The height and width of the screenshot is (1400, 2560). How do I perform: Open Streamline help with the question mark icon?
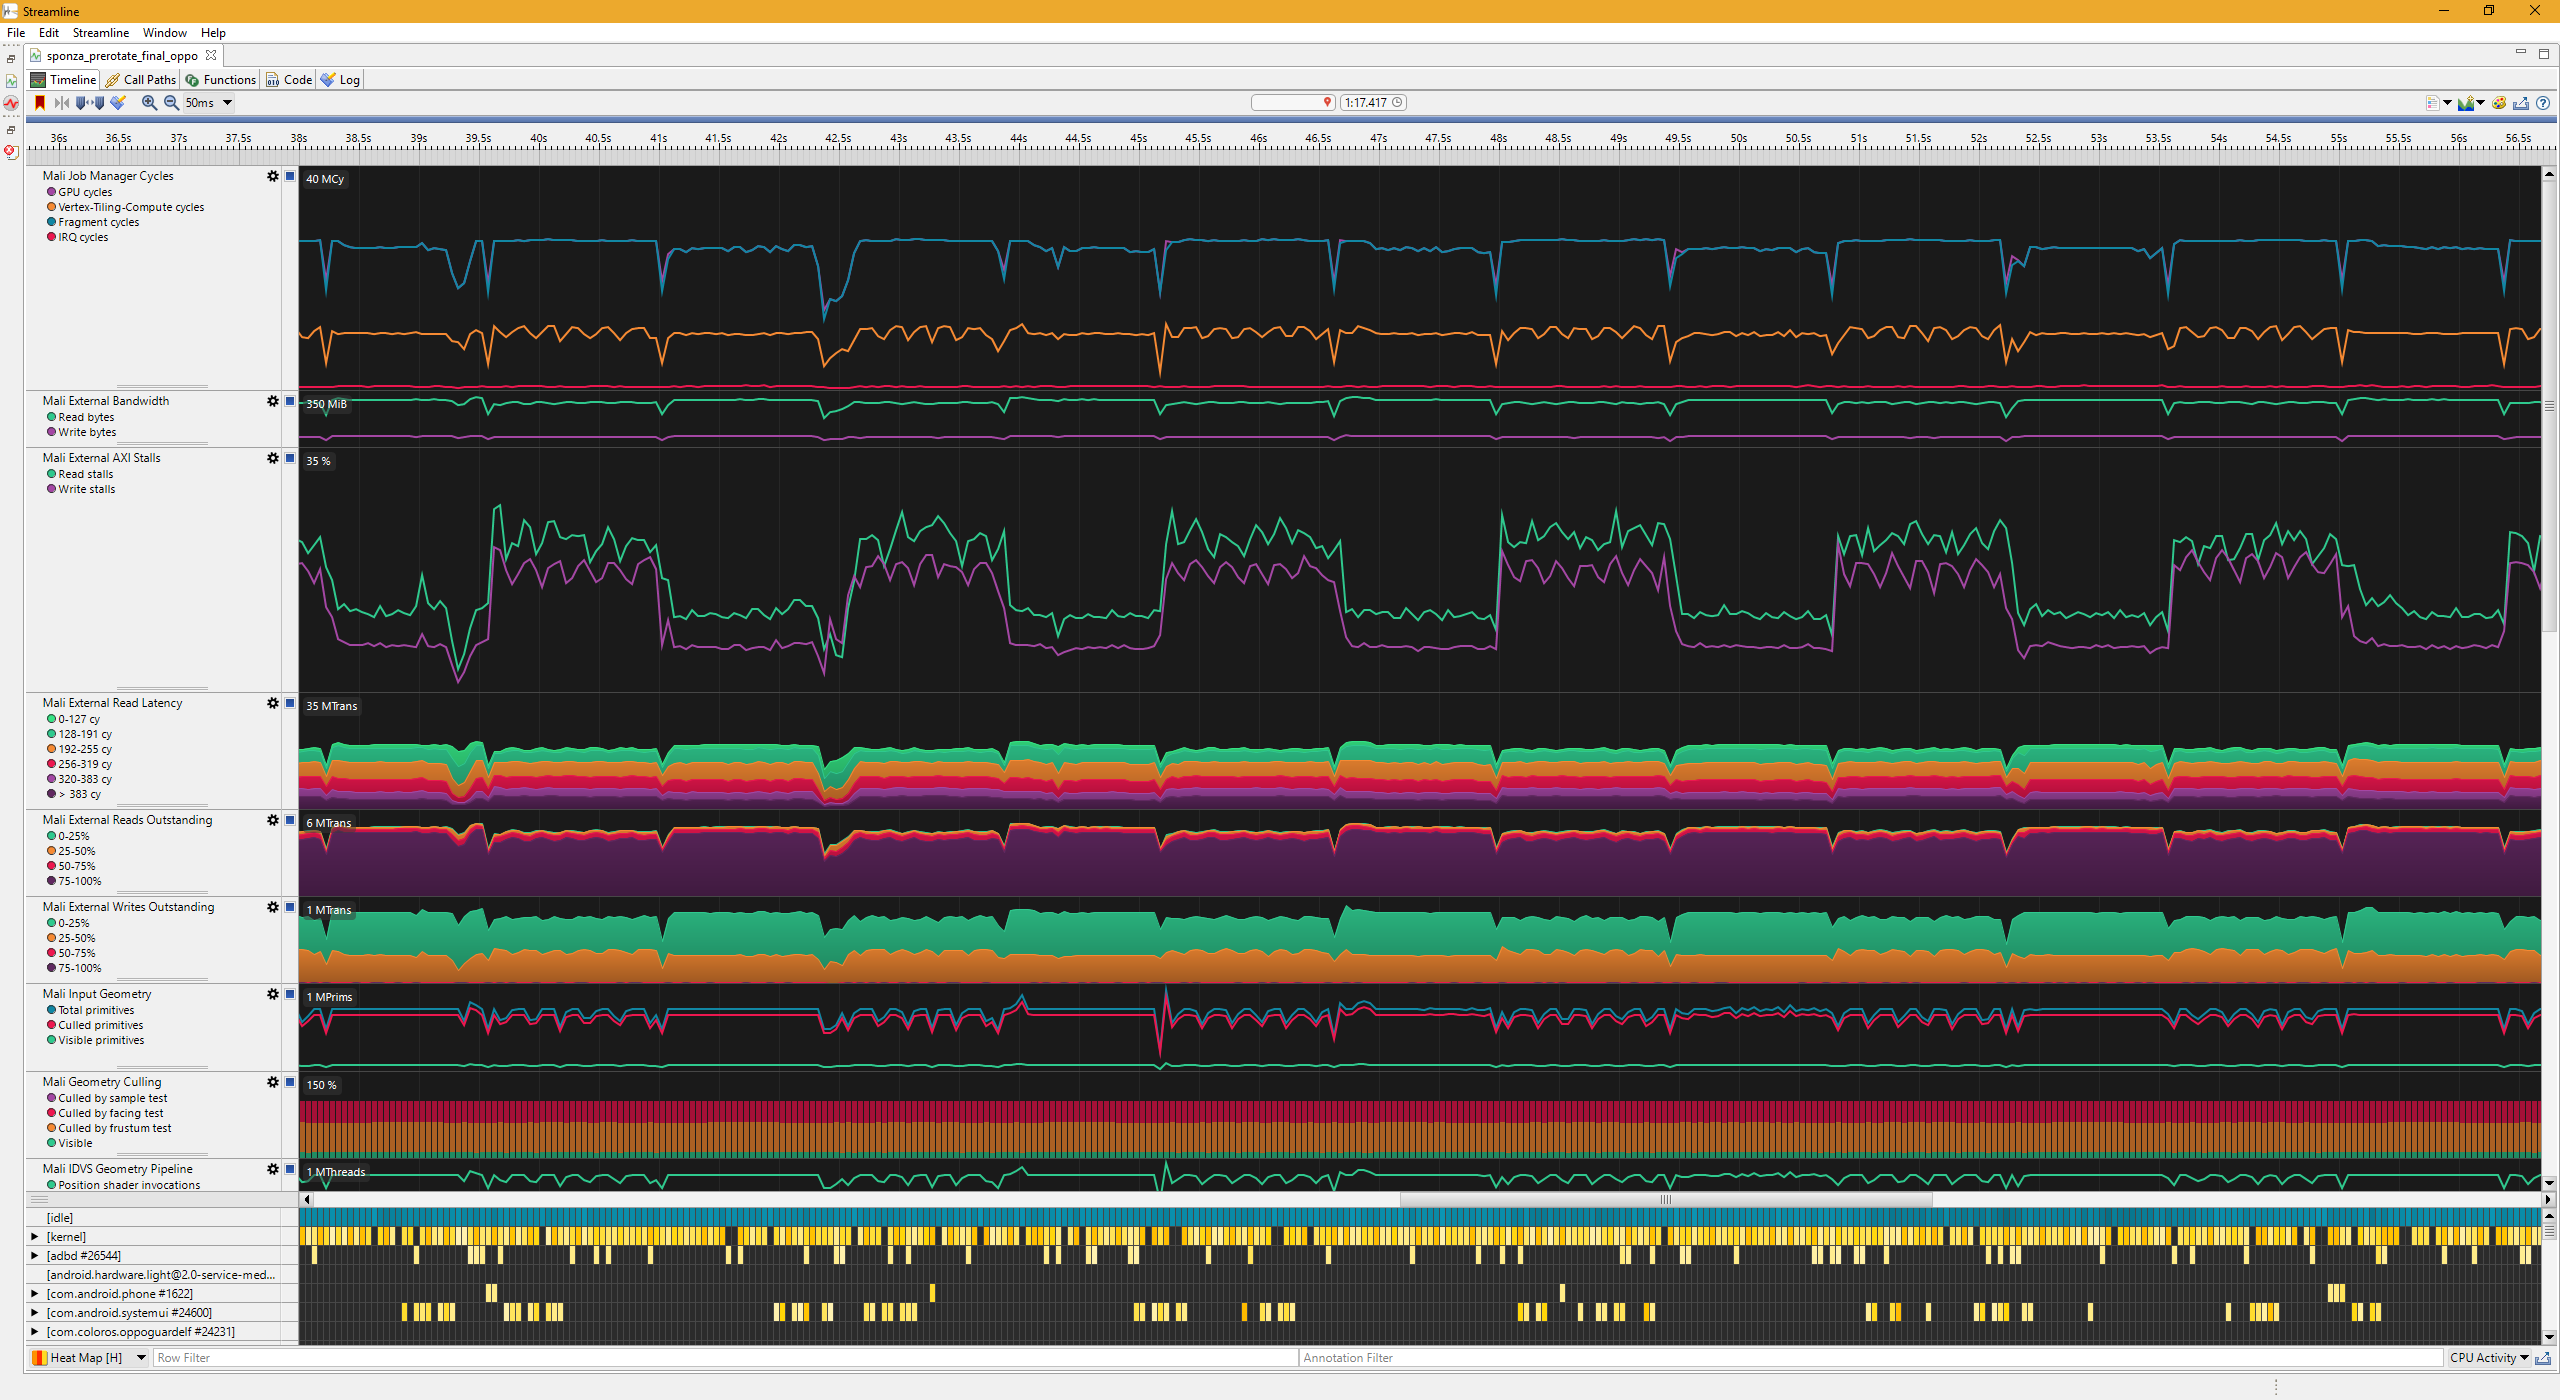coord(2545,102)
